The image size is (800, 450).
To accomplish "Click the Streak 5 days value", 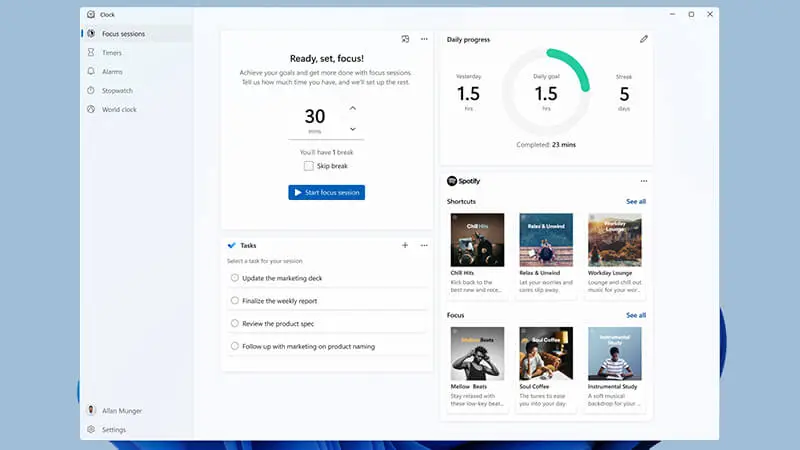I will (624, 93).
